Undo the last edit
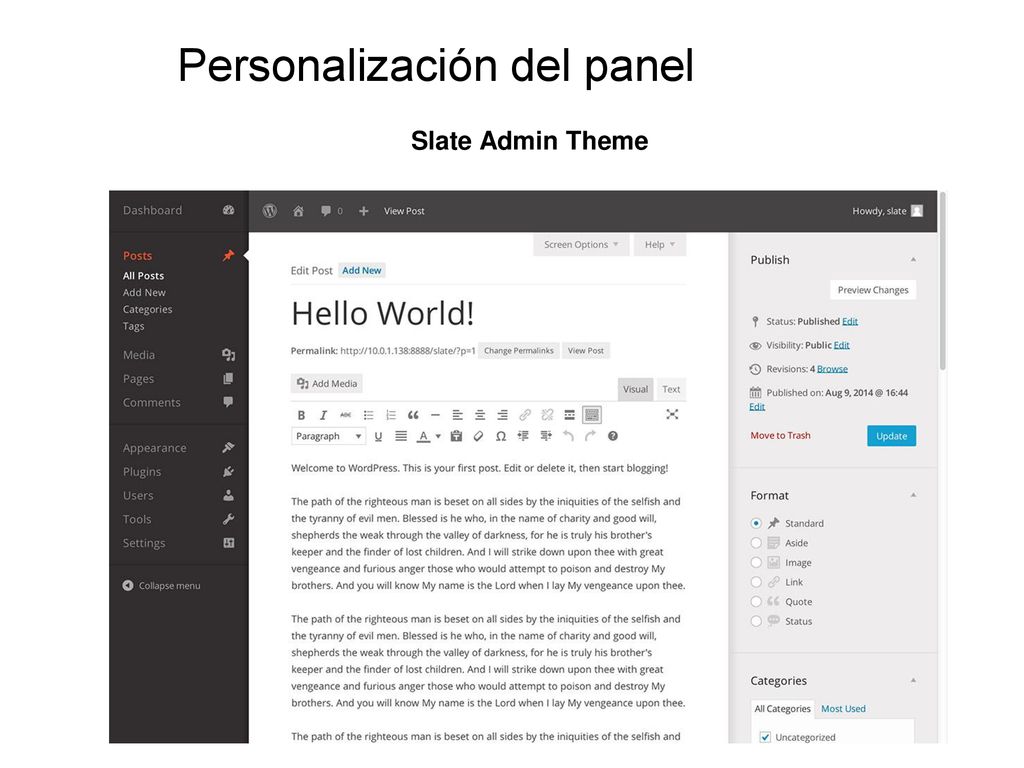Viewport: 1024px width, 768px height. click(x=568, y=436)
